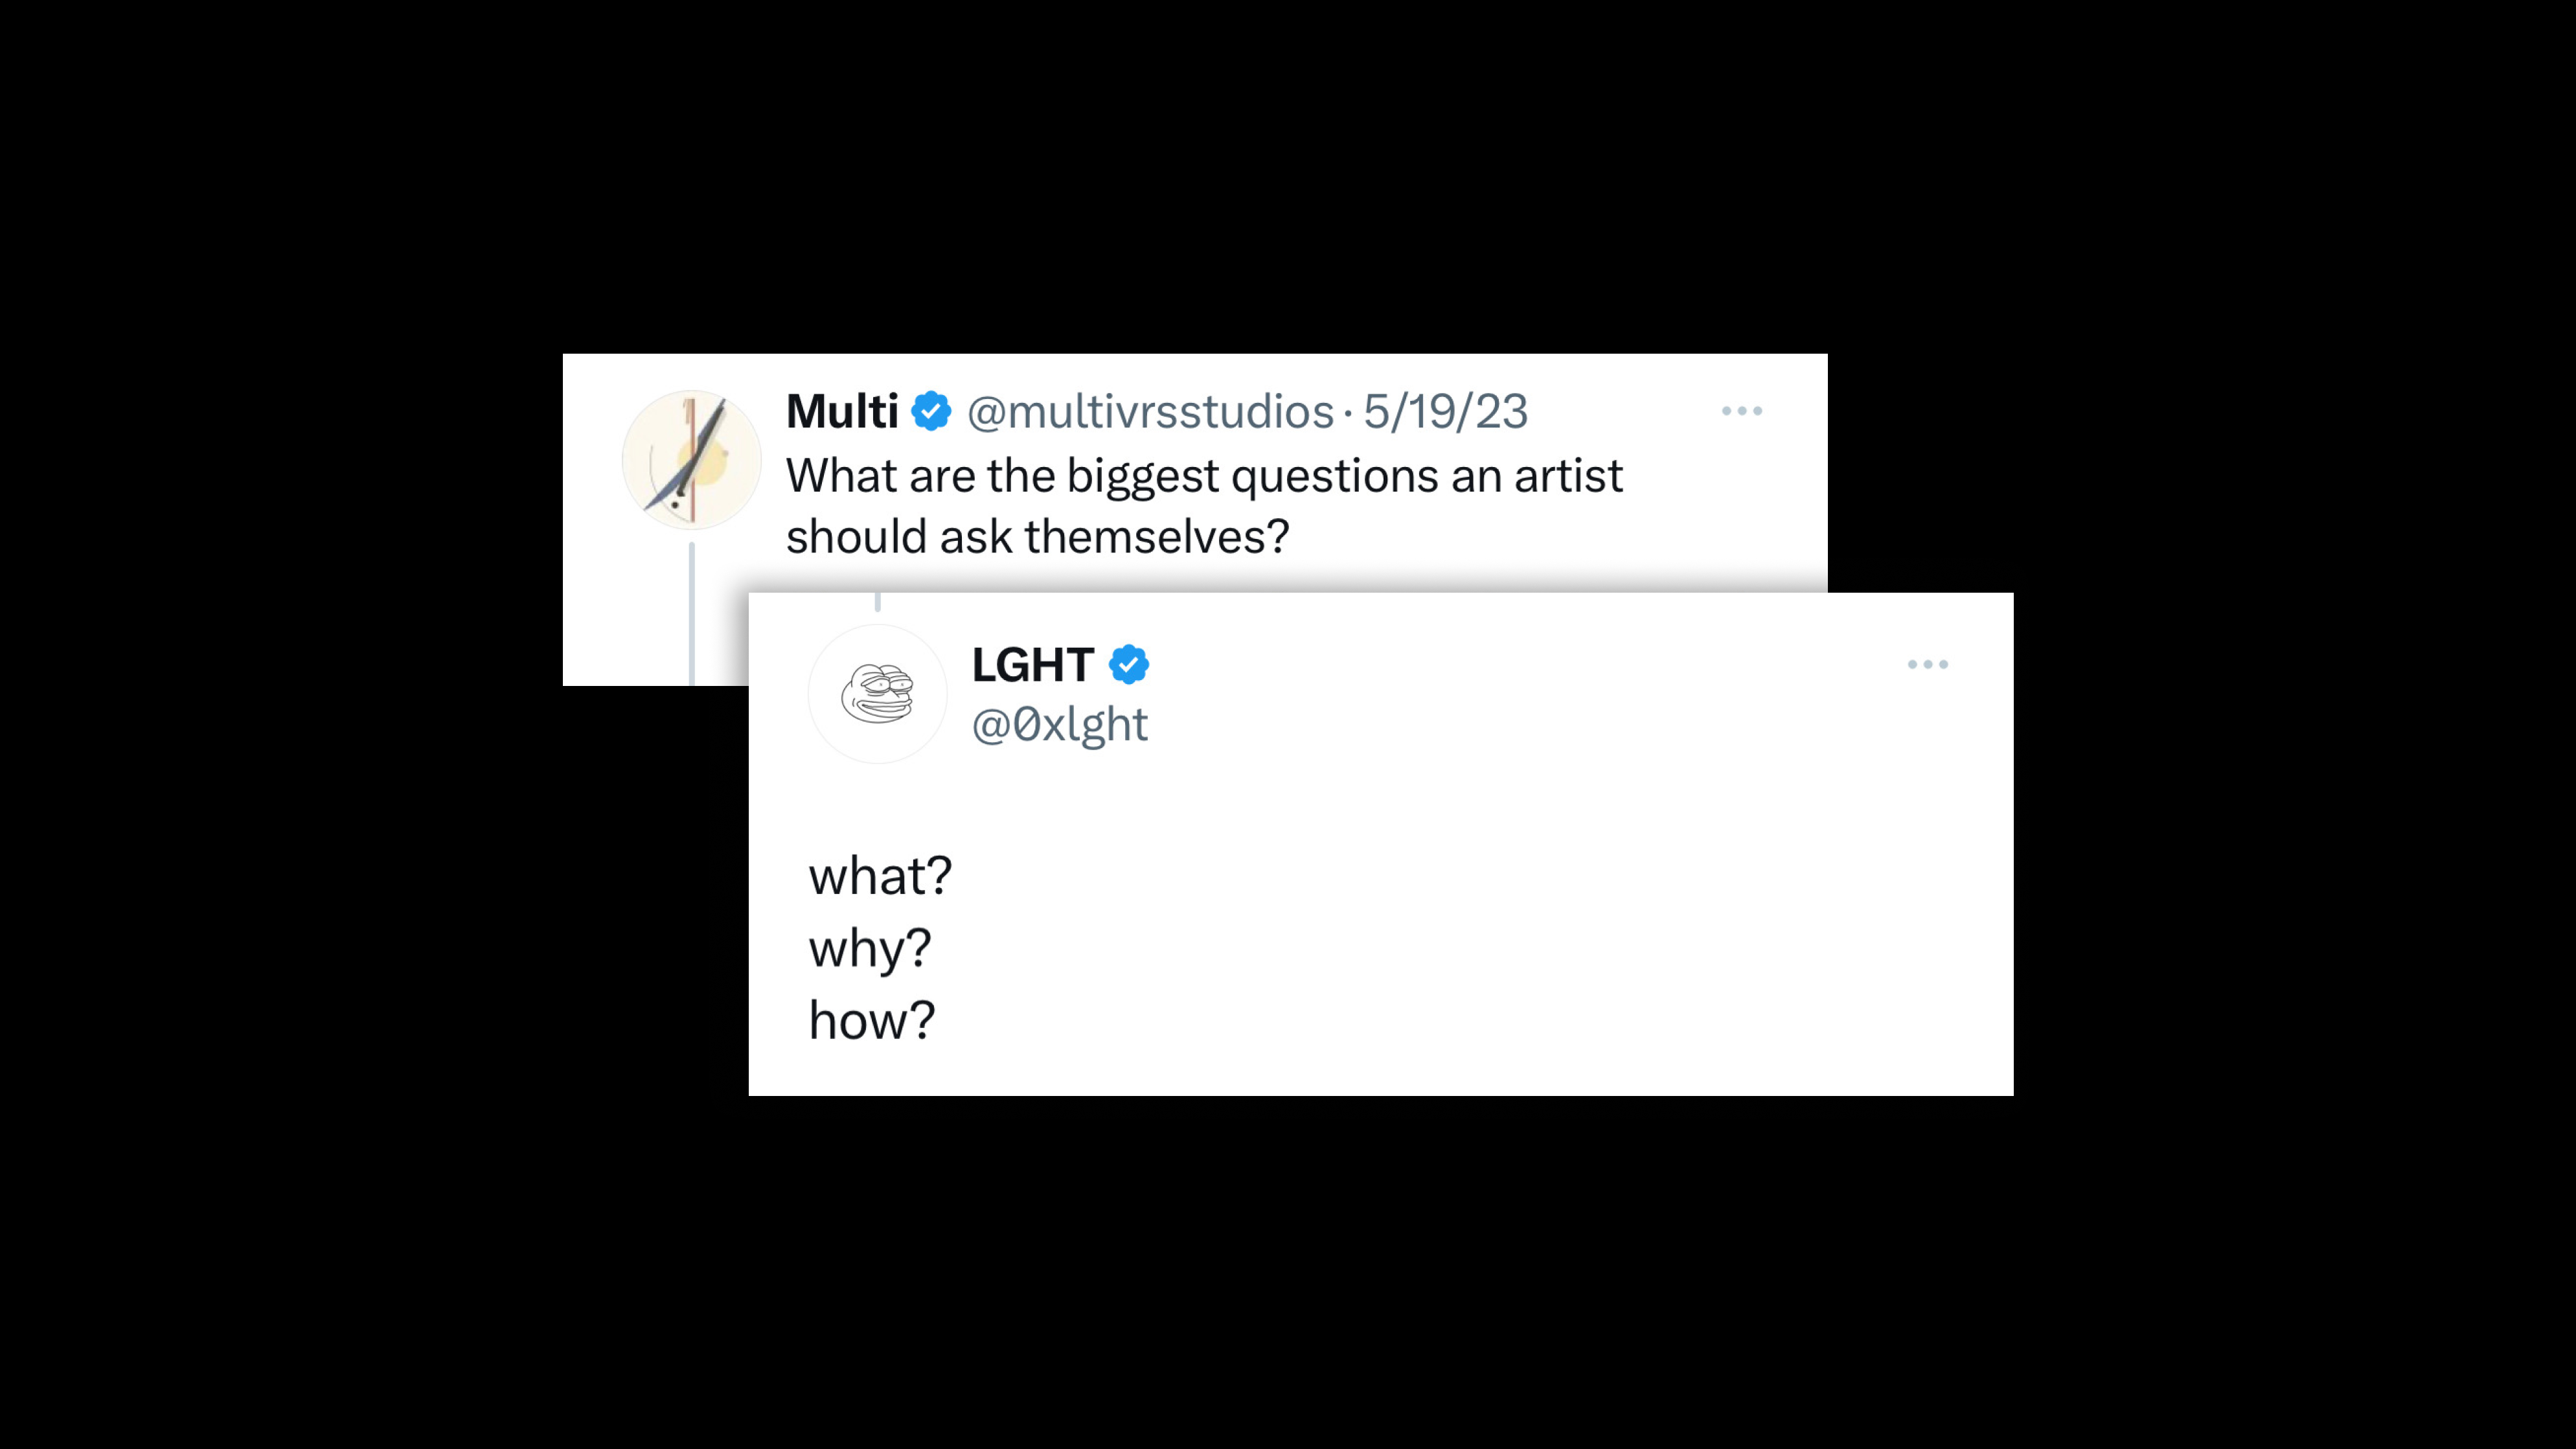Open LGHT's frog sketch profile picture
2576x1449 pixels.
[877, 694]
